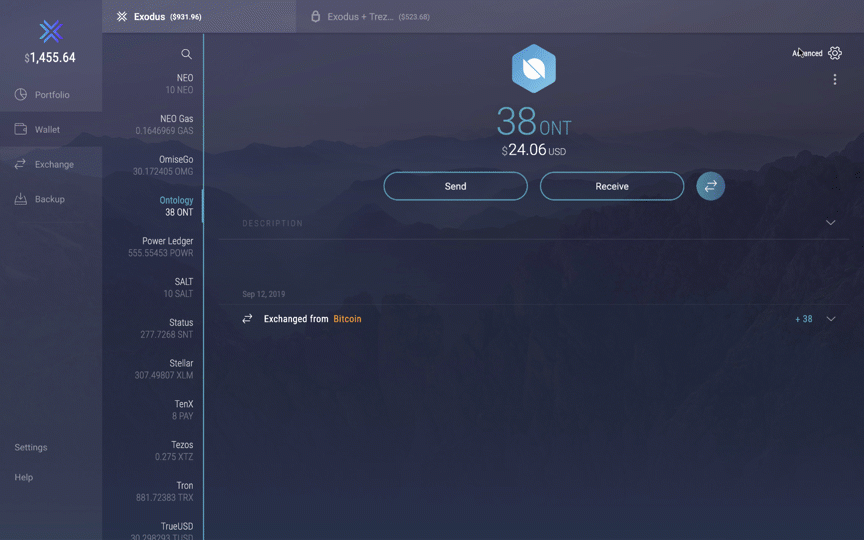This screenshot has width=864, height=540.
Task: Click the Backup icon in sidebar
Action: coord(20,199)
